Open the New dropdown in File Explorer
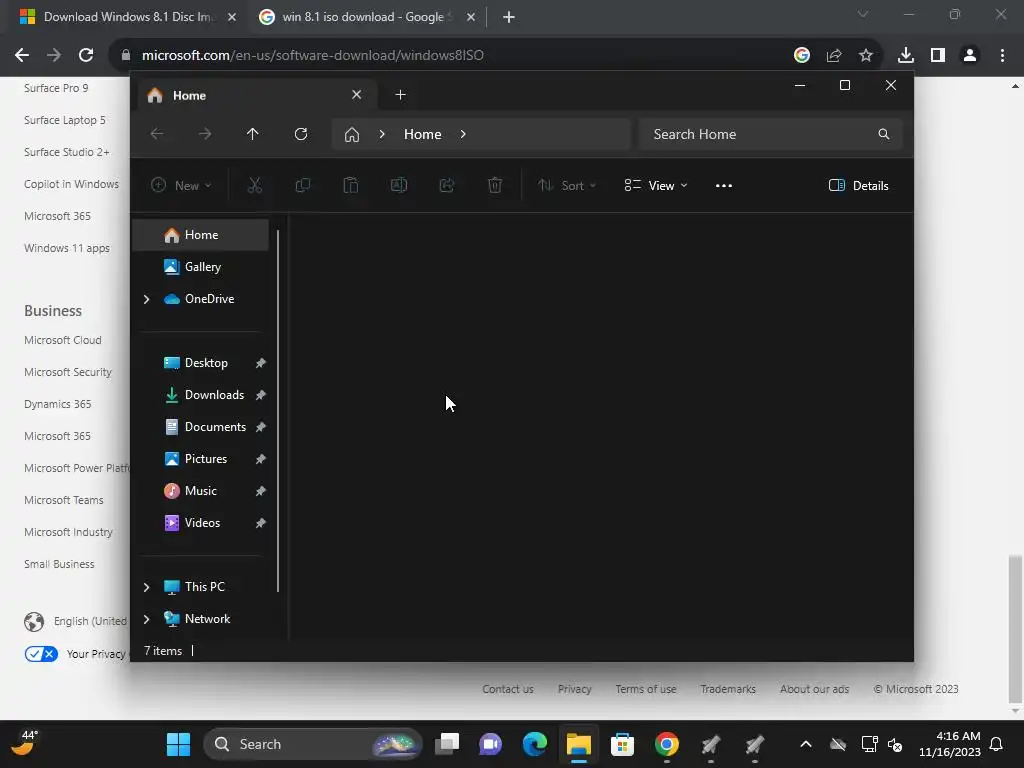This screenshot has width=1024, height=768. coord(181,185)
